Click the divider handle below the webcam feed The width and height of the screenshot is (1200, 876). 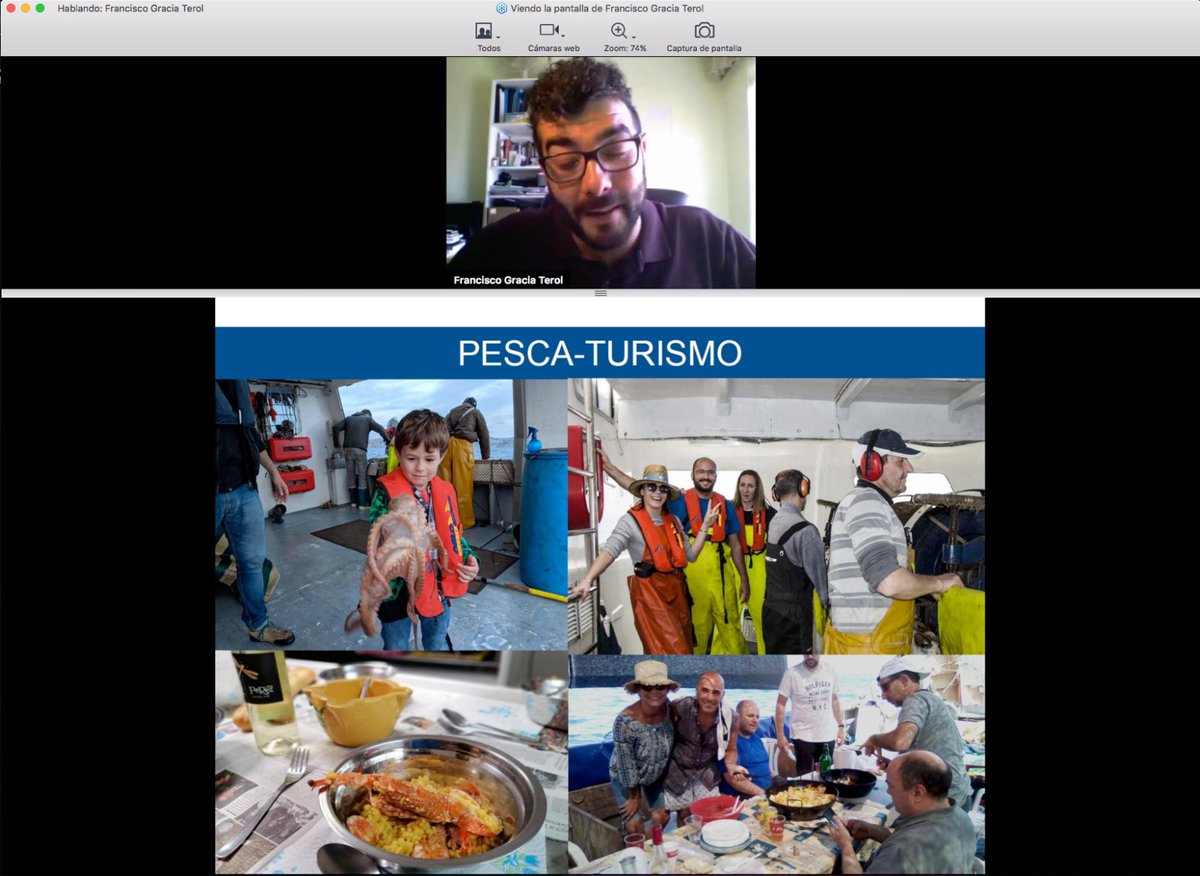click(x=599, y=292)
